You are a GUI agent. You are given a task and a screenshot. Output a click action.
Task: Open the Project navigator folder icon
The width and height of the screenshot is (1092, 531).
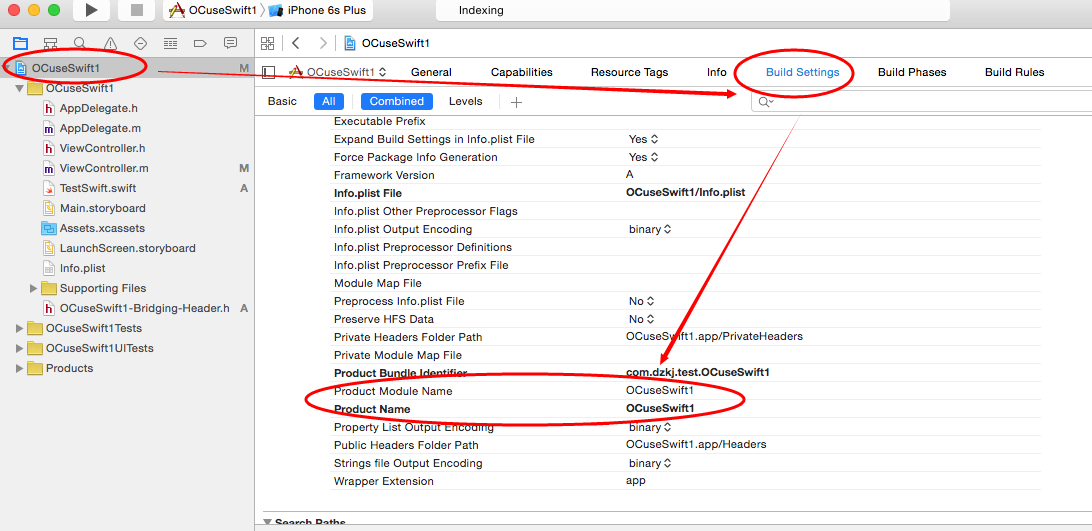20,43
